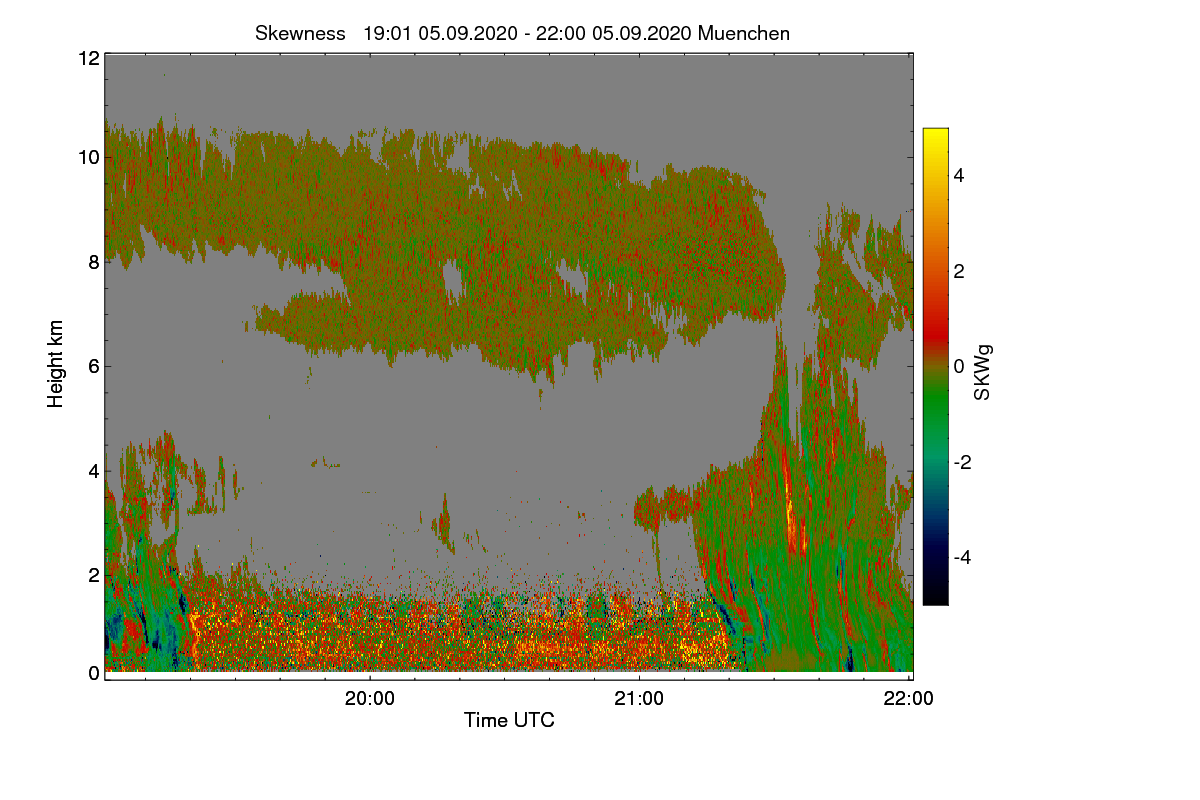
Task: Click the yellow top of the colorbar
Action: 935,140
